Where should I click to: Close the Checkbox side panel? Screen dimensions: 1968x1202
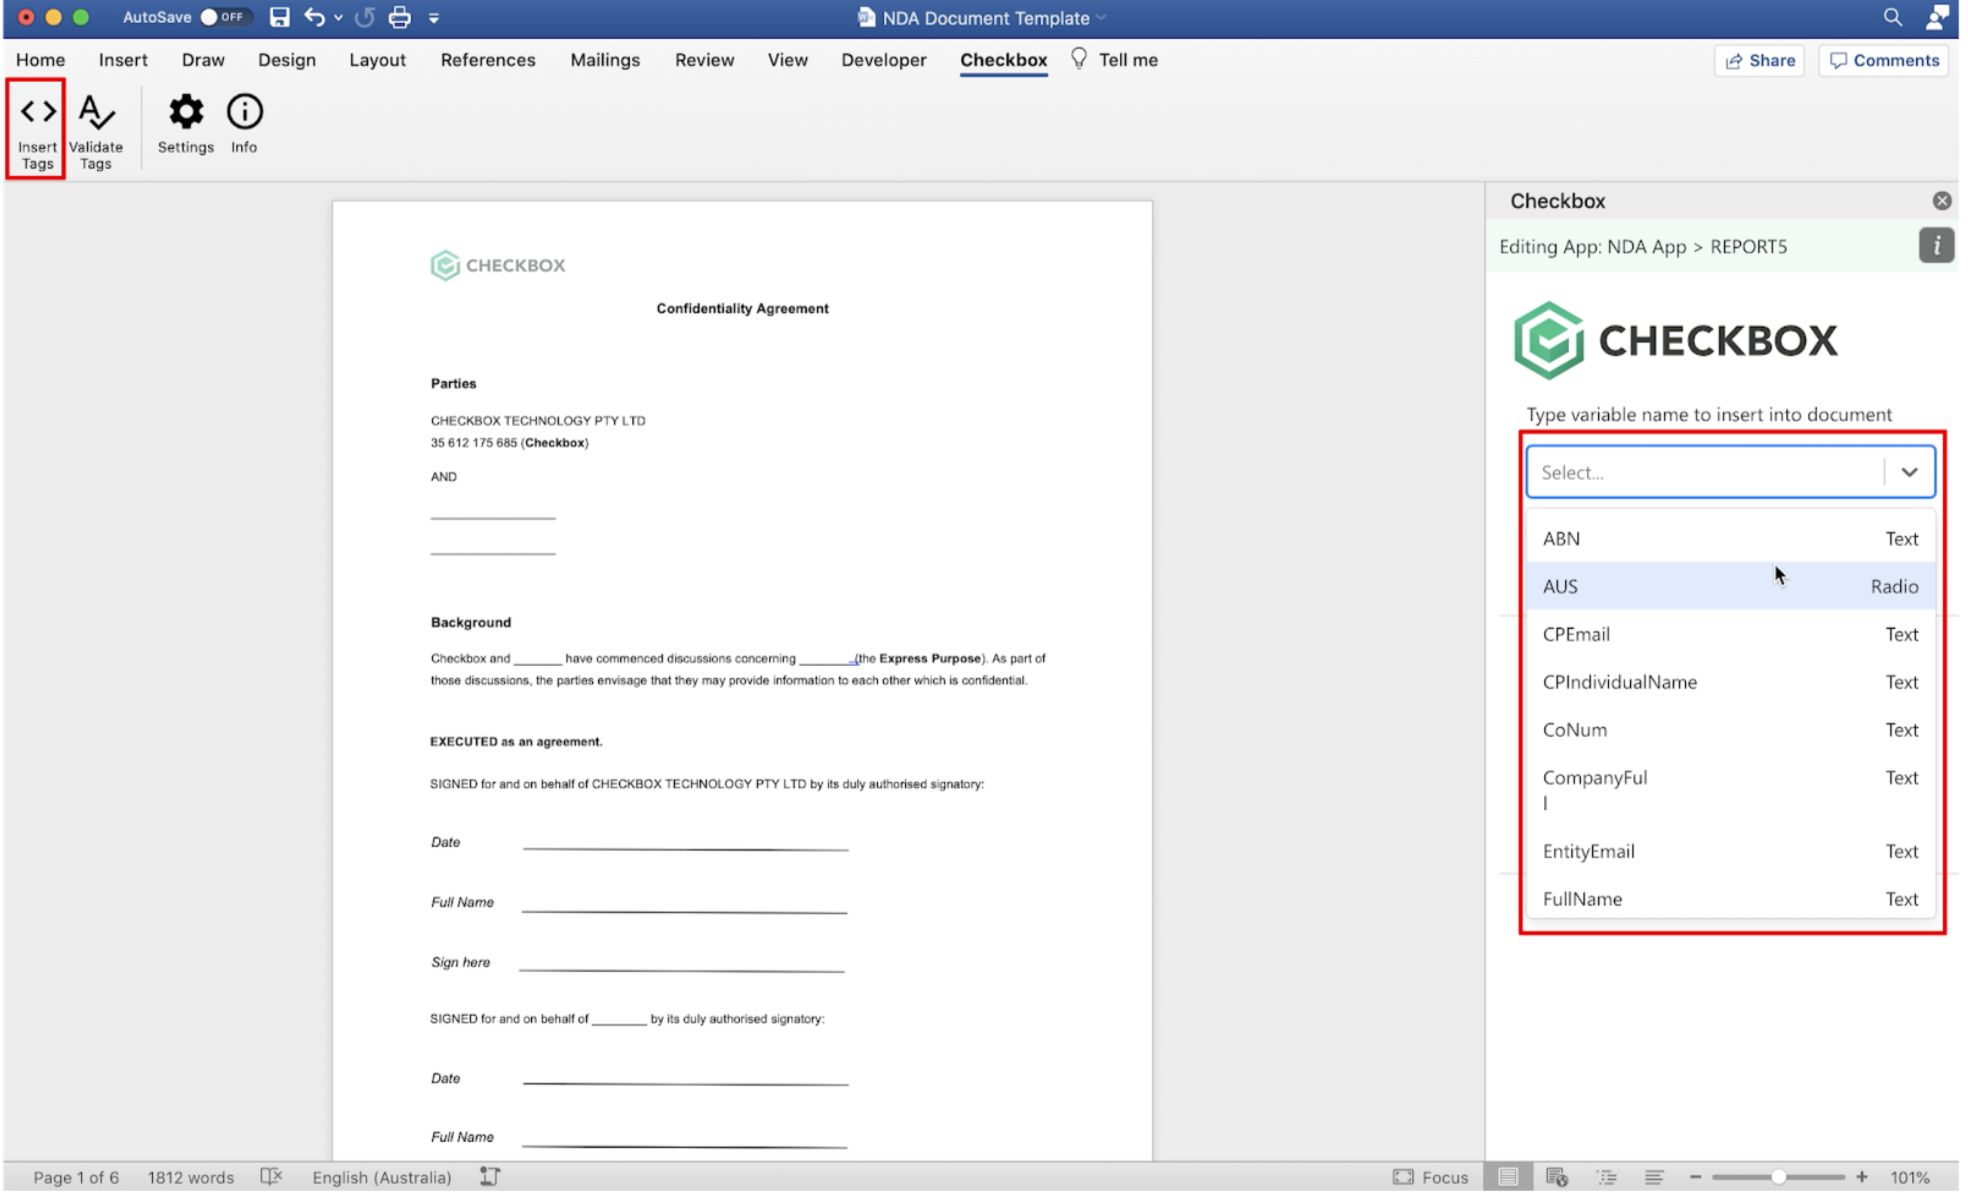pyautogui.click(x=1942, y=201)
